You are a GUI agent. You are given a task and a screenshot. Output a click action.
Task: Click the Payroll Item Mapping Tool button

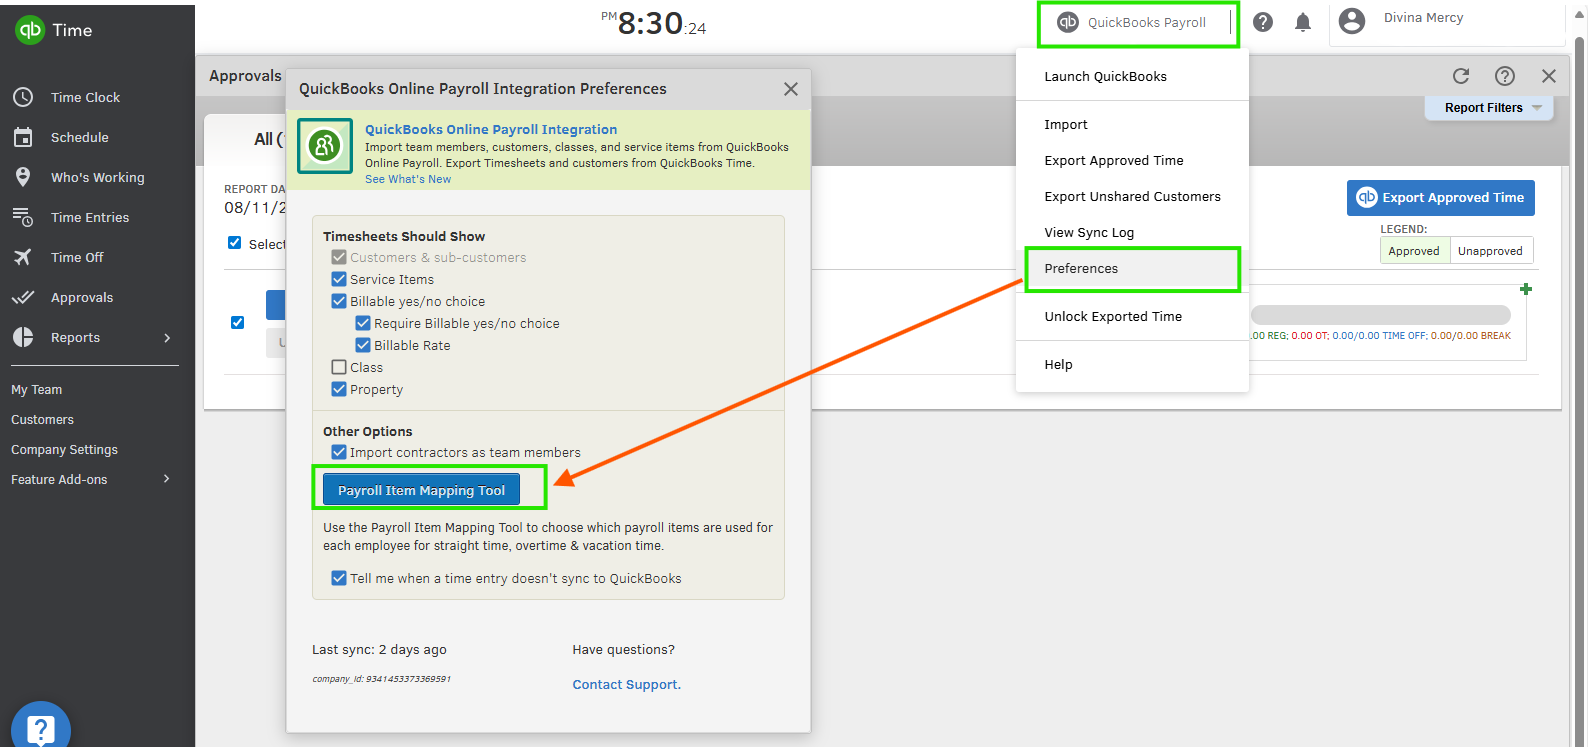click(421, 490)
